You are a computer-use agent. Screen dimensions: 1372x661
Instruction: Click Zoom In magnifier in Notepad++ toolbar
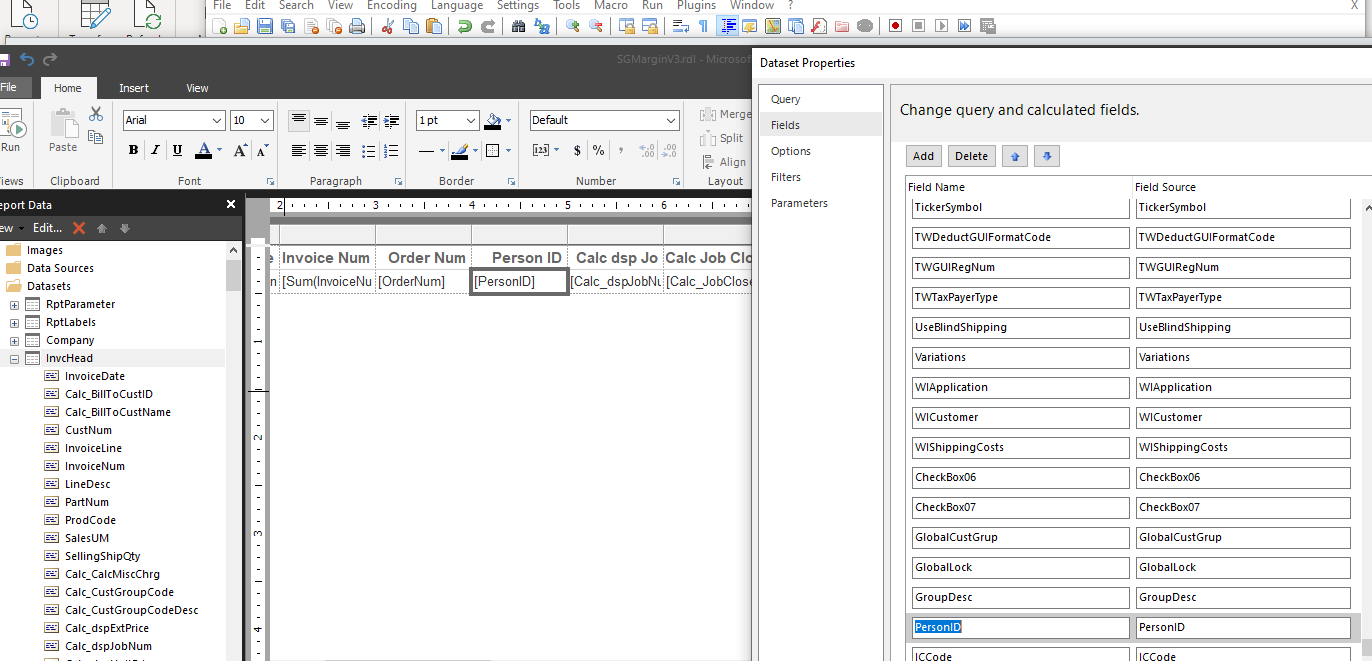tap(573, 26)
